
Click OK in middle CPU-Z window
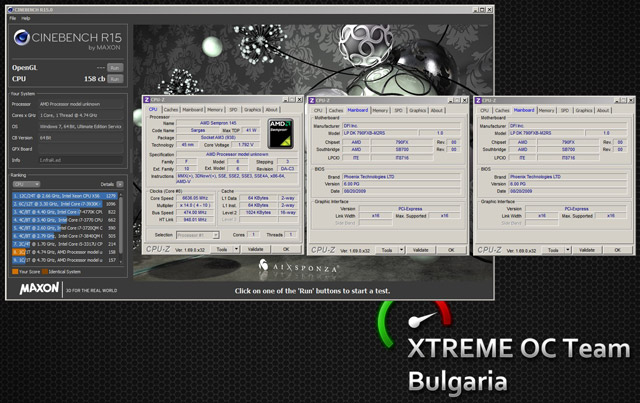tap(451, 250)
